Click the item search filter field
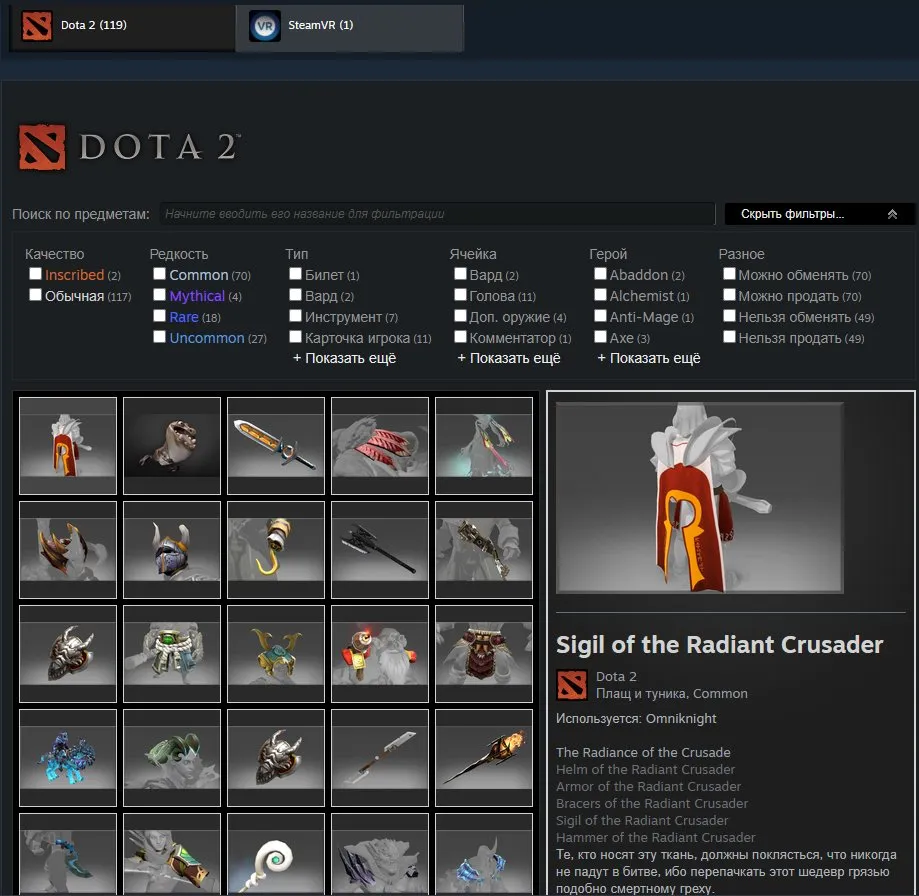This screenshot has height=896, width=919. (x=437, y=214)
